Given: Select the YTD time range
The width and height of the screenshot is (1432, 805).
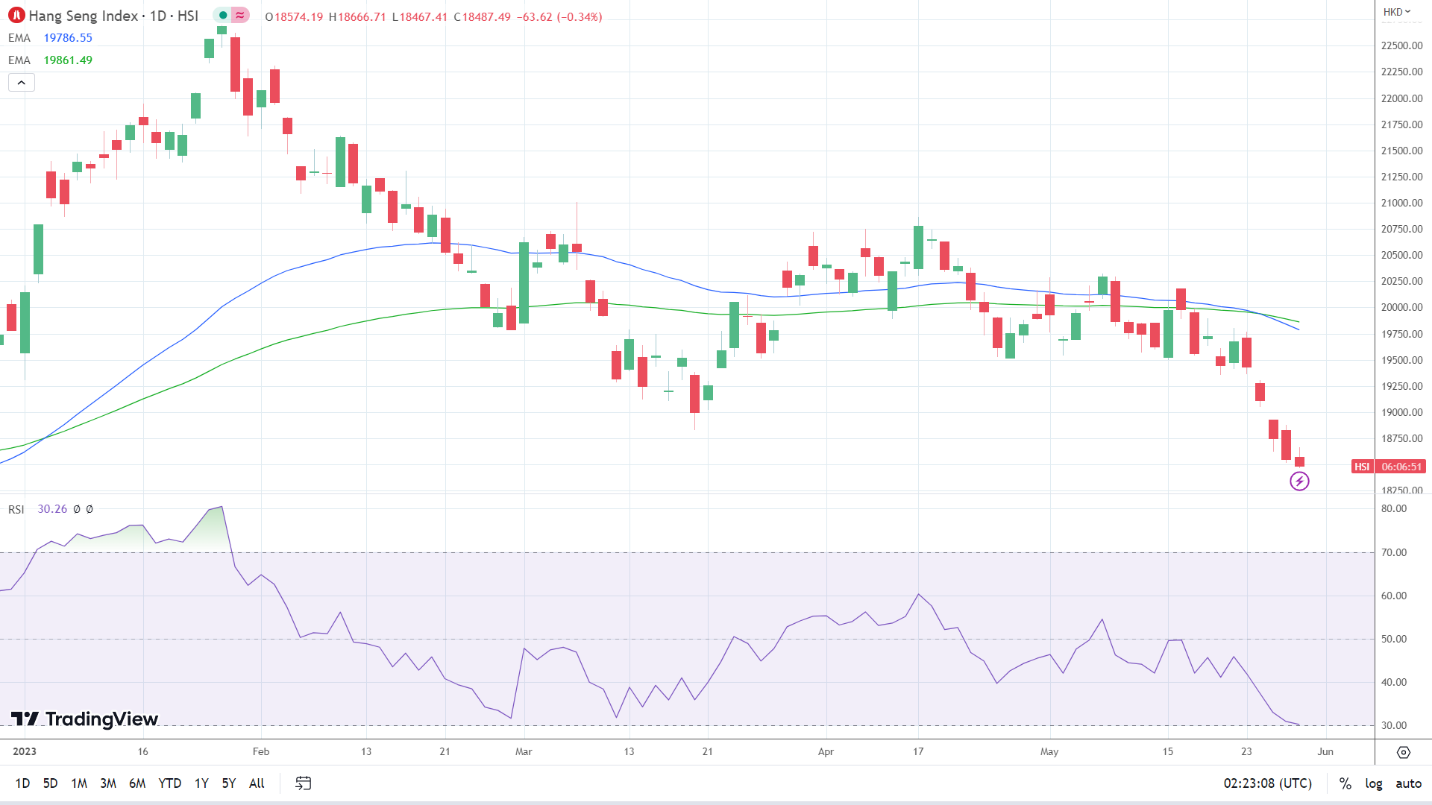Looking at the screenshot, I should (170, 783).
